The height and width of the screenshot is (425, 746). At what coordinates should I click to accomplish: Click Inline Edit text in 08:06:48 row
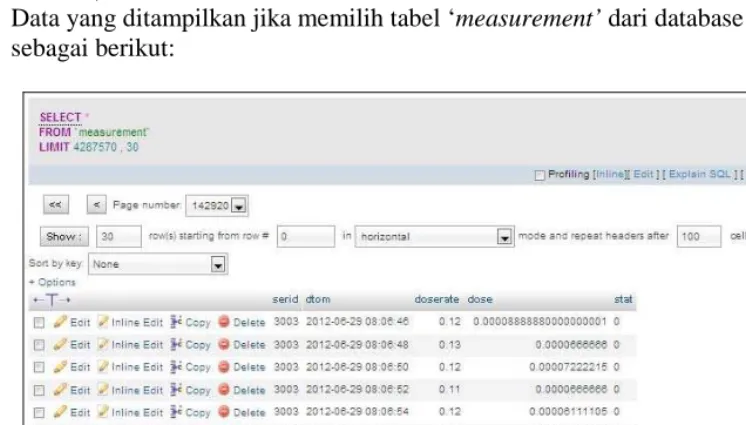pos(137,345)
